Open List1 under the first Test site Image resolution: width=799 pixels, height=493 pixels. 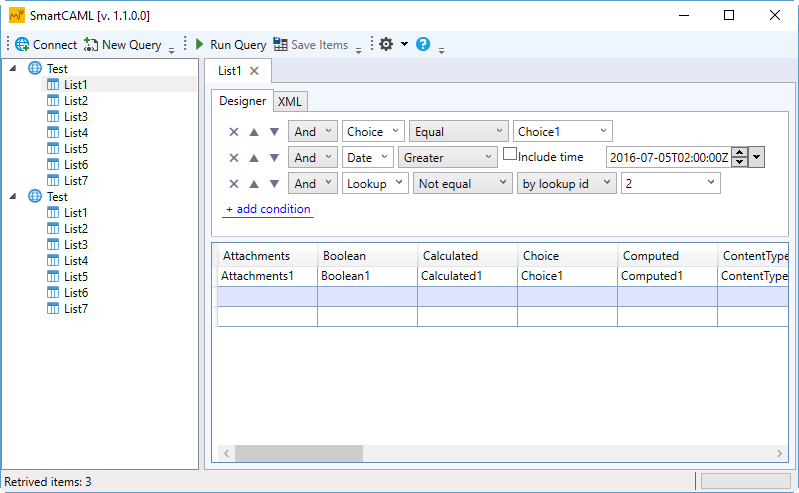(x=75, y=85)
